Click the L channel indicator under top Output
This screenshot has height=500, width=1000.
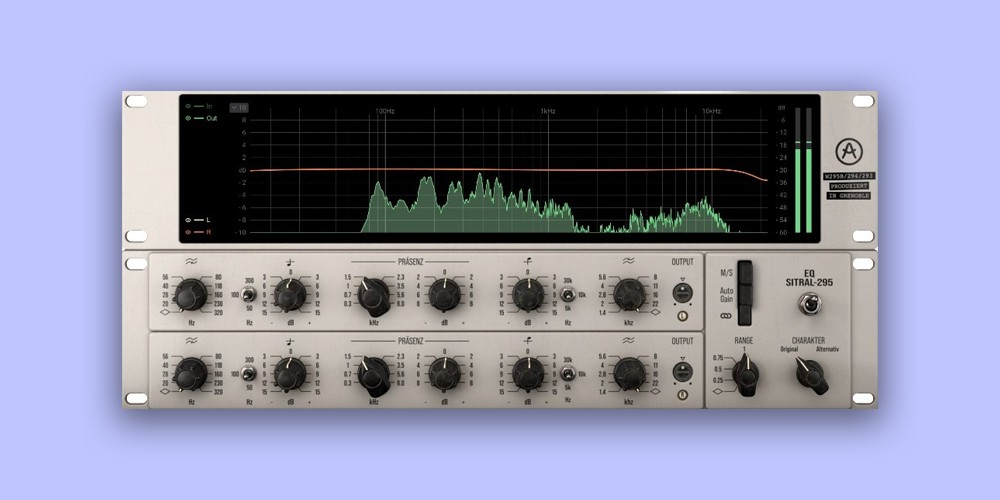click(682, 316)
